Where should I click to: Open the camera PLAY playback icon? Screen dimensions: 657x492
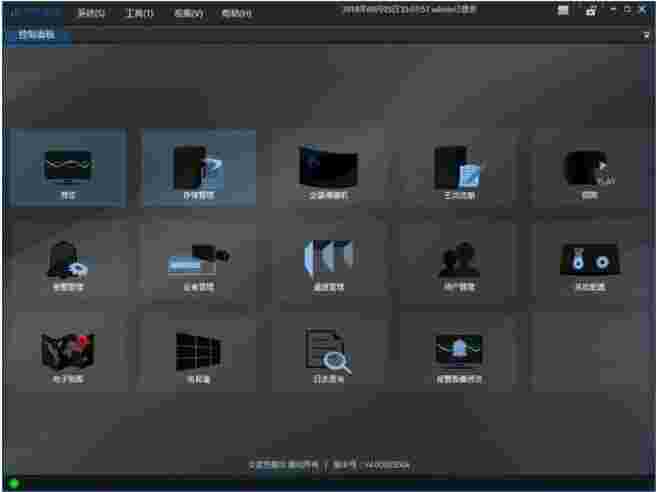pyautogui.click(x=590, y=168)
